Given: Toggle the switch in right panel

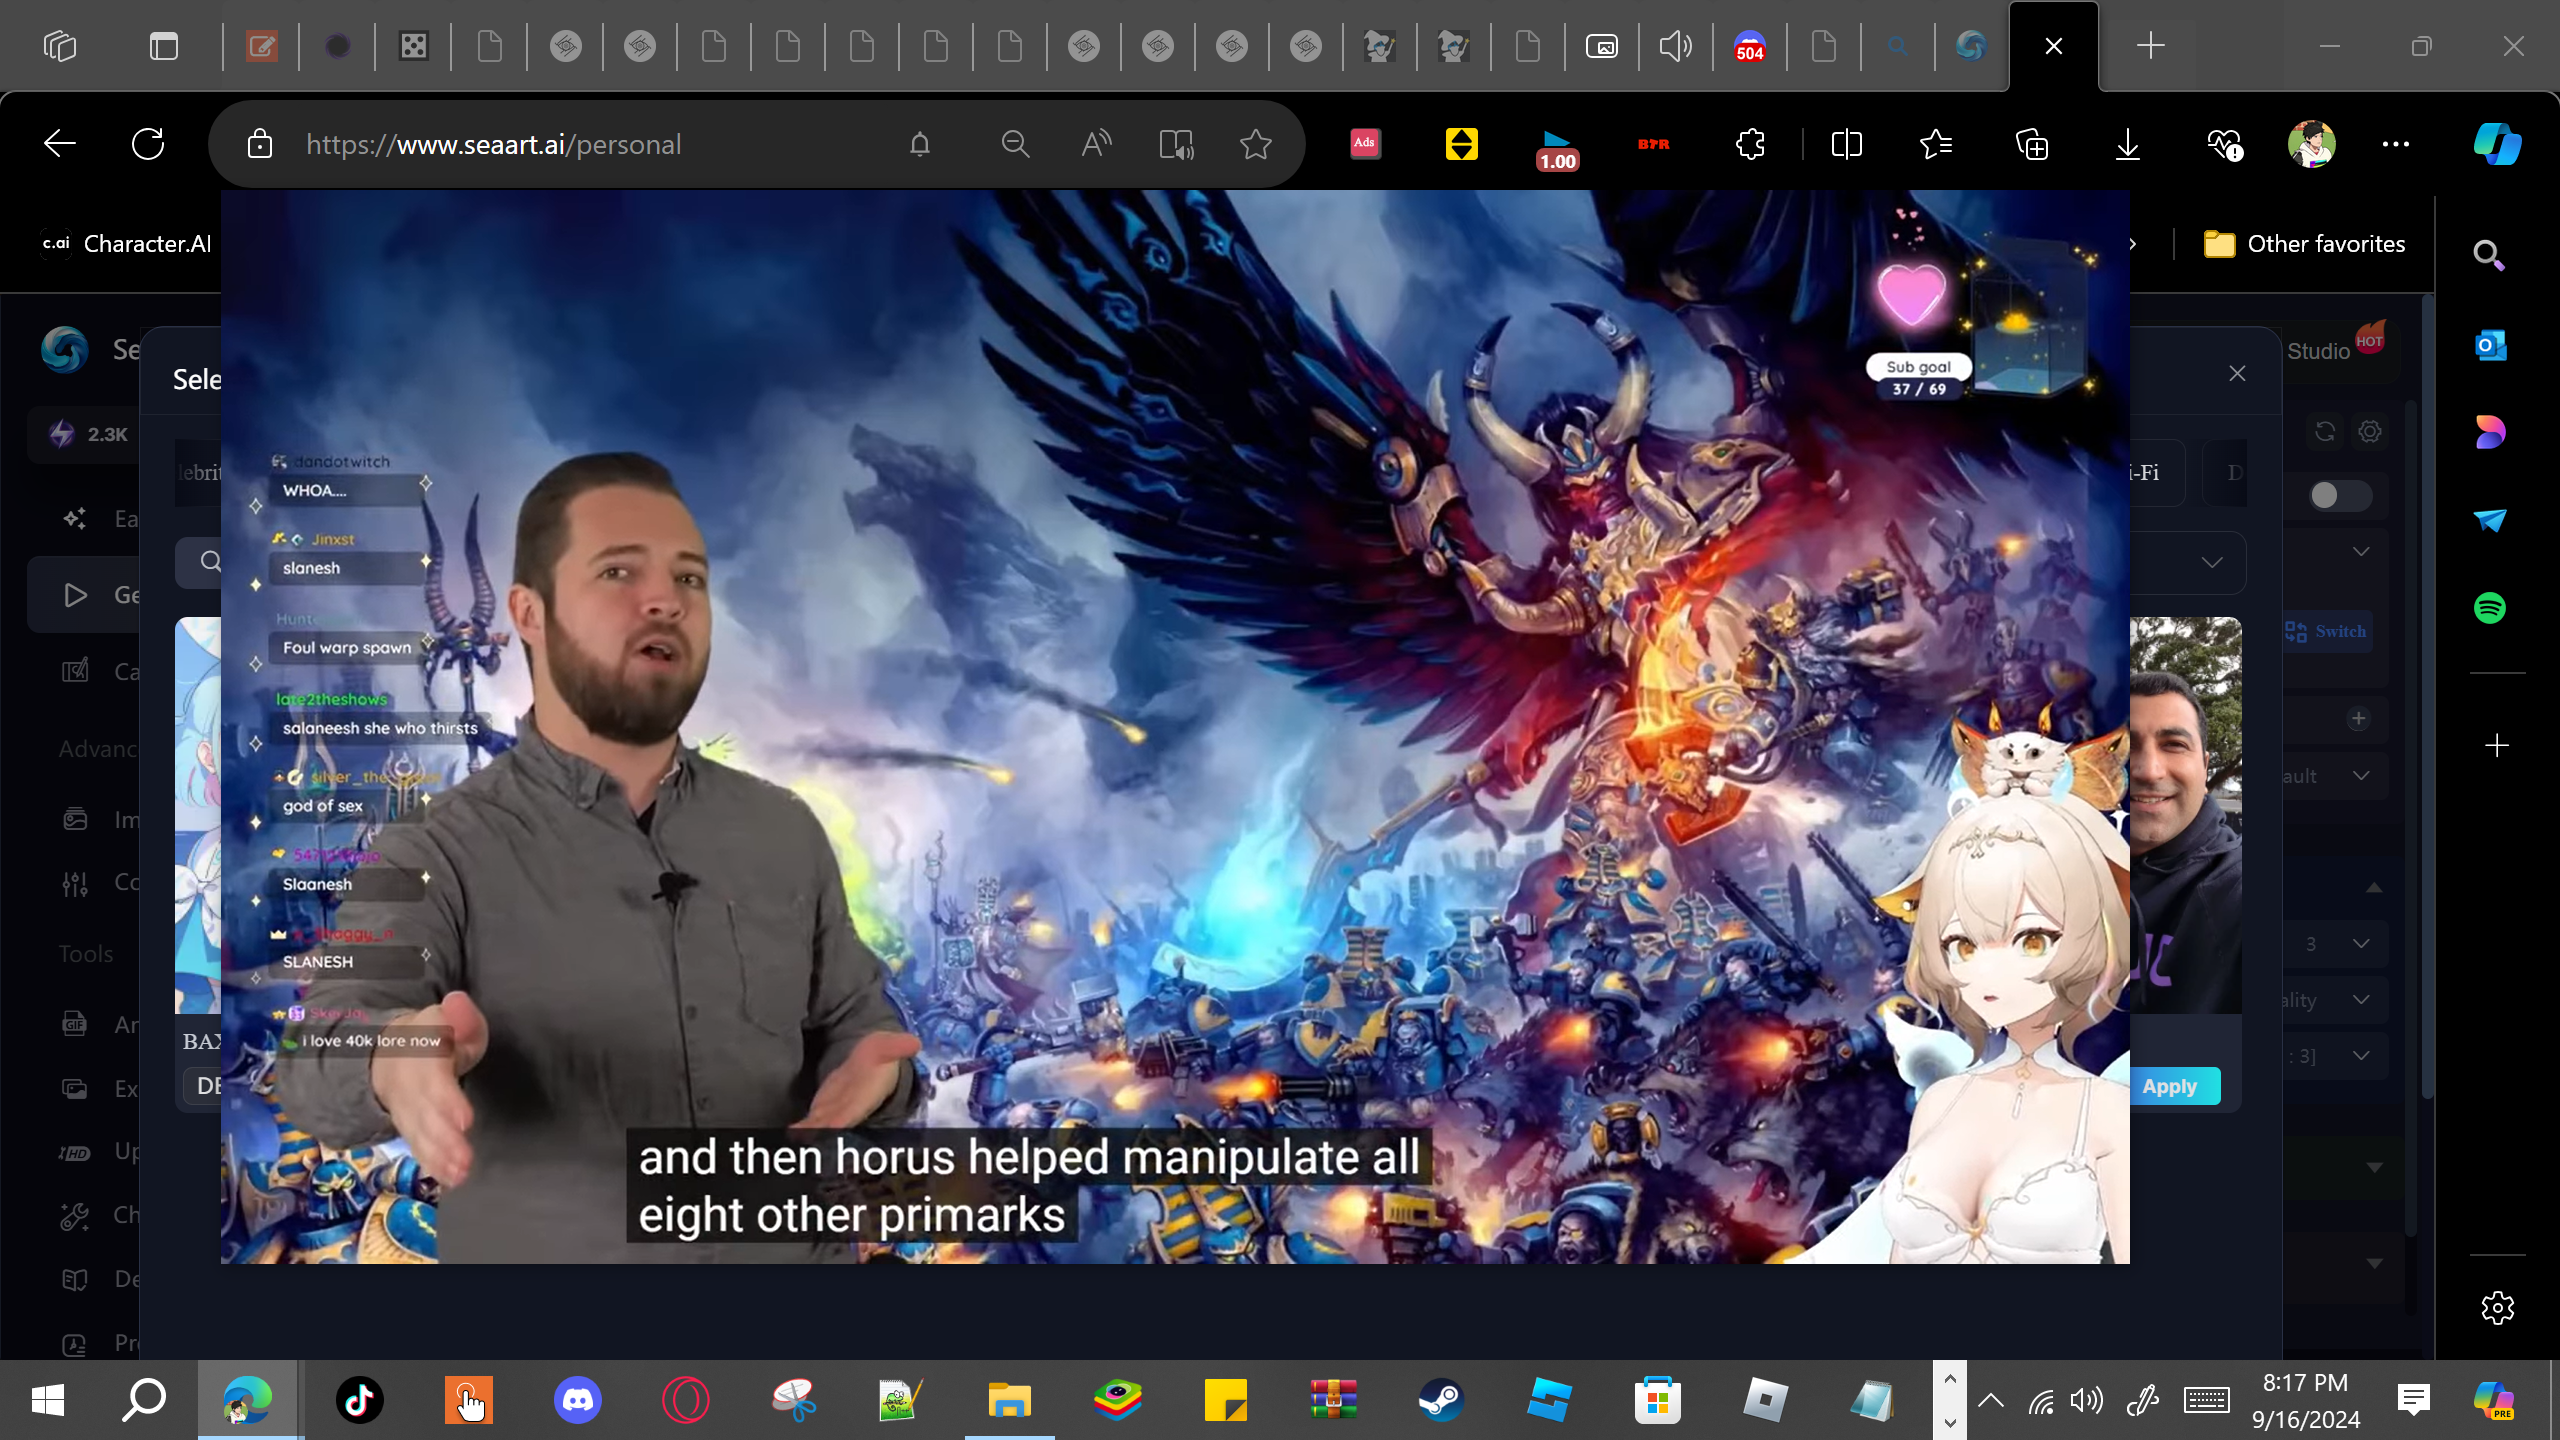Looking at the screenshot, I should (2340, 495).
